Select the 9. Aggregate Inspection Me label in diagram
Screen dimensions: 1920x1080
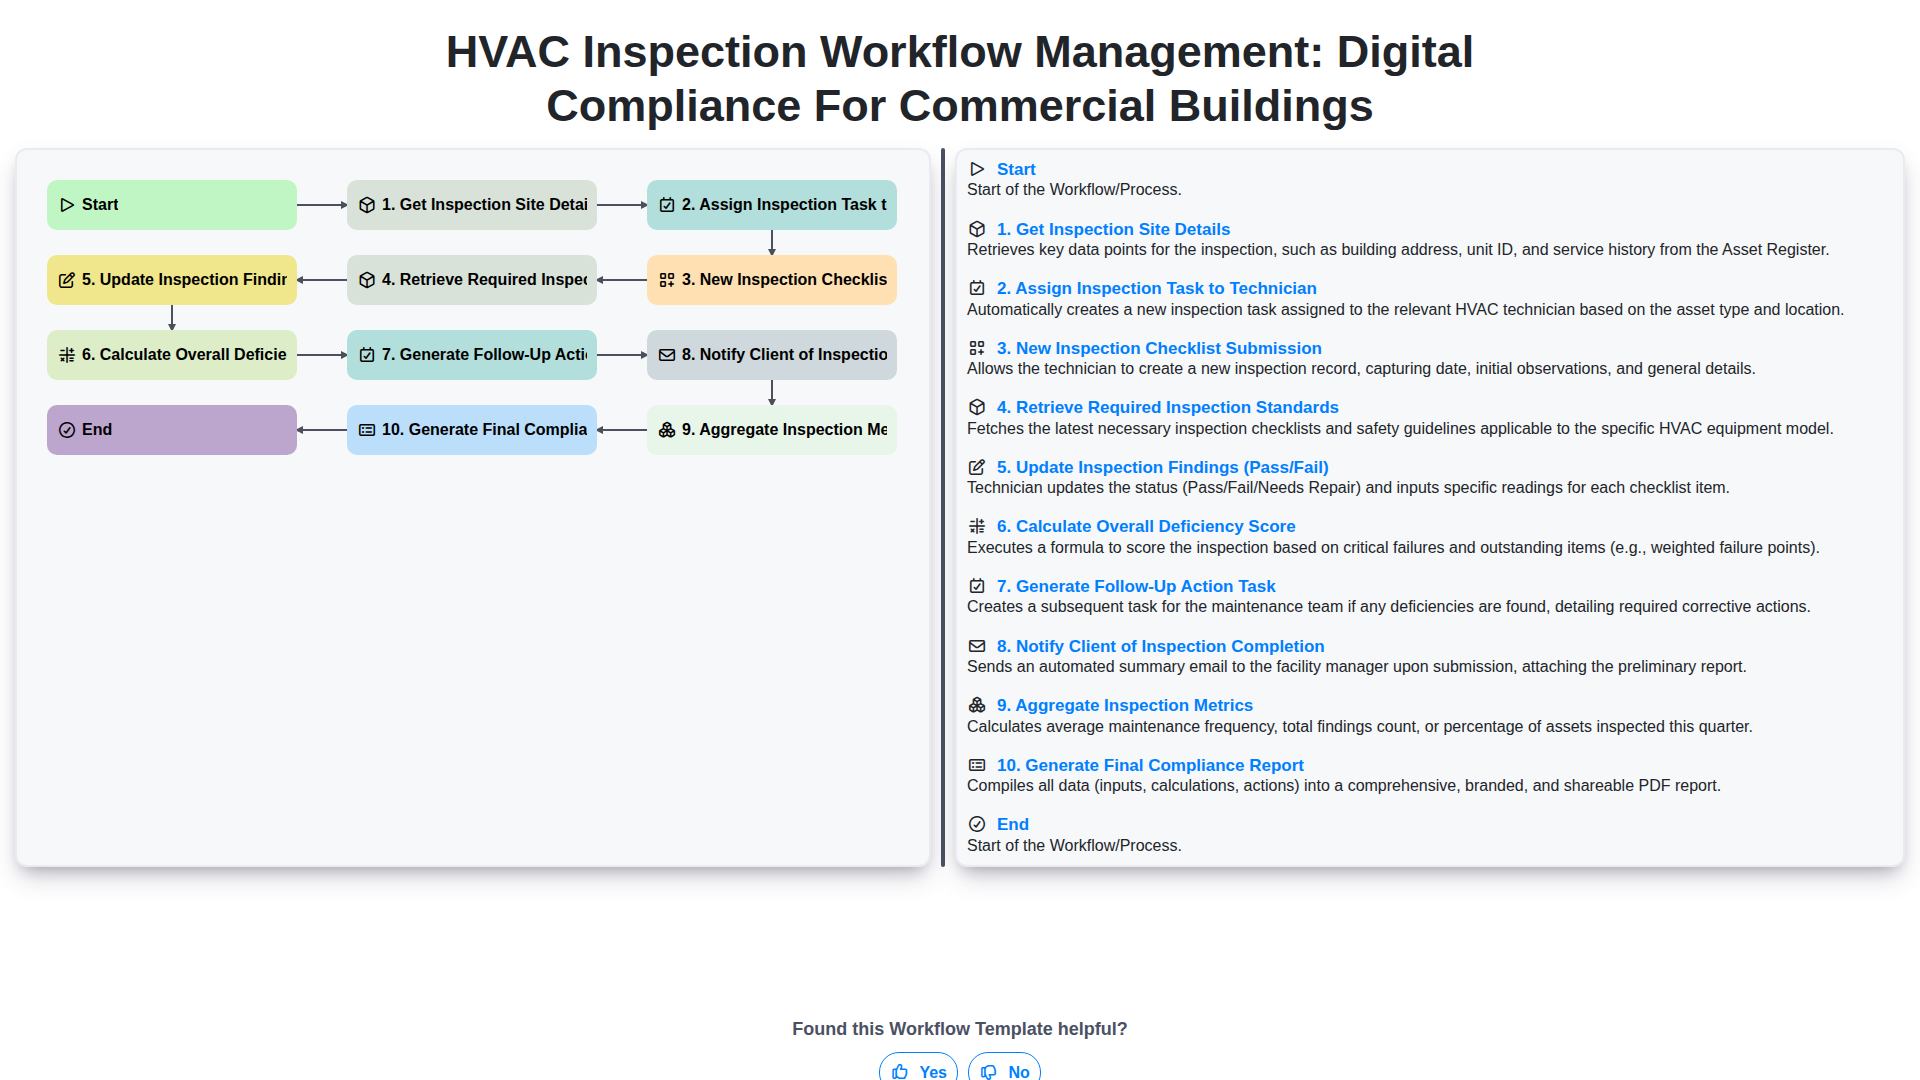tap(785, 430)
